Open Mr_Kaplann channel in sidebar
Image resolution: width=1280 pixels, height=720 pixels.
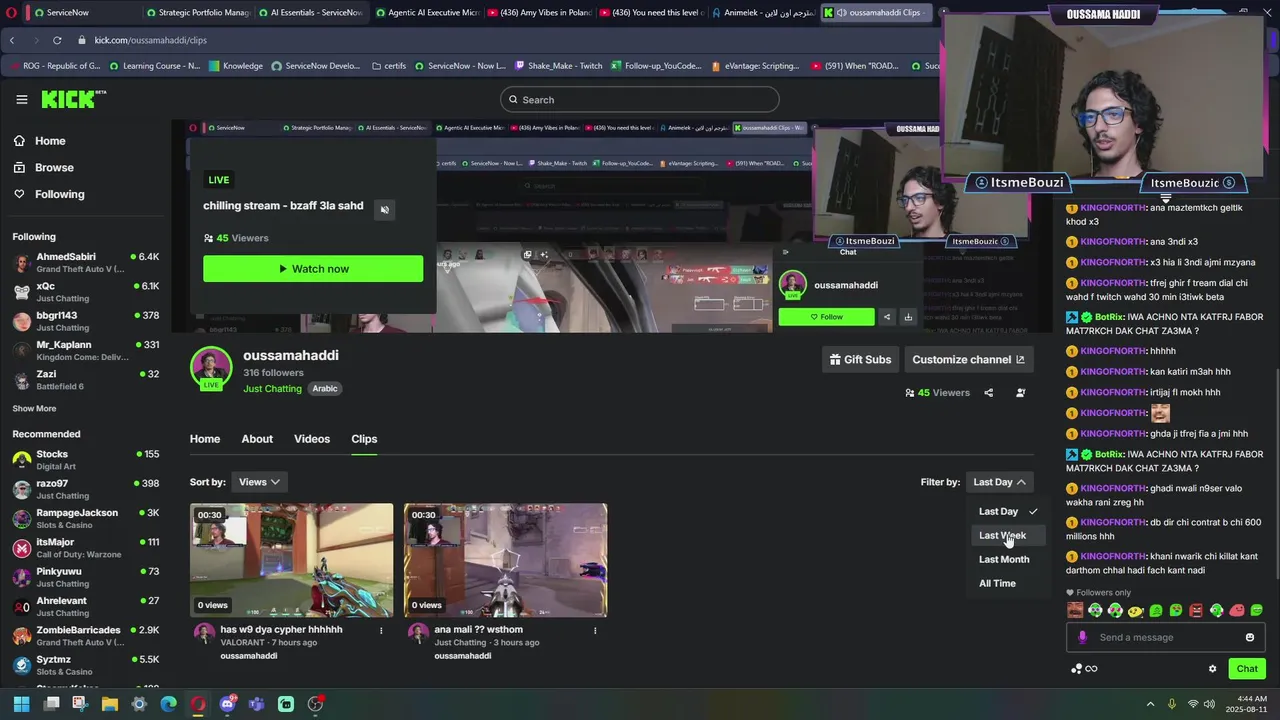pos(86,351)
